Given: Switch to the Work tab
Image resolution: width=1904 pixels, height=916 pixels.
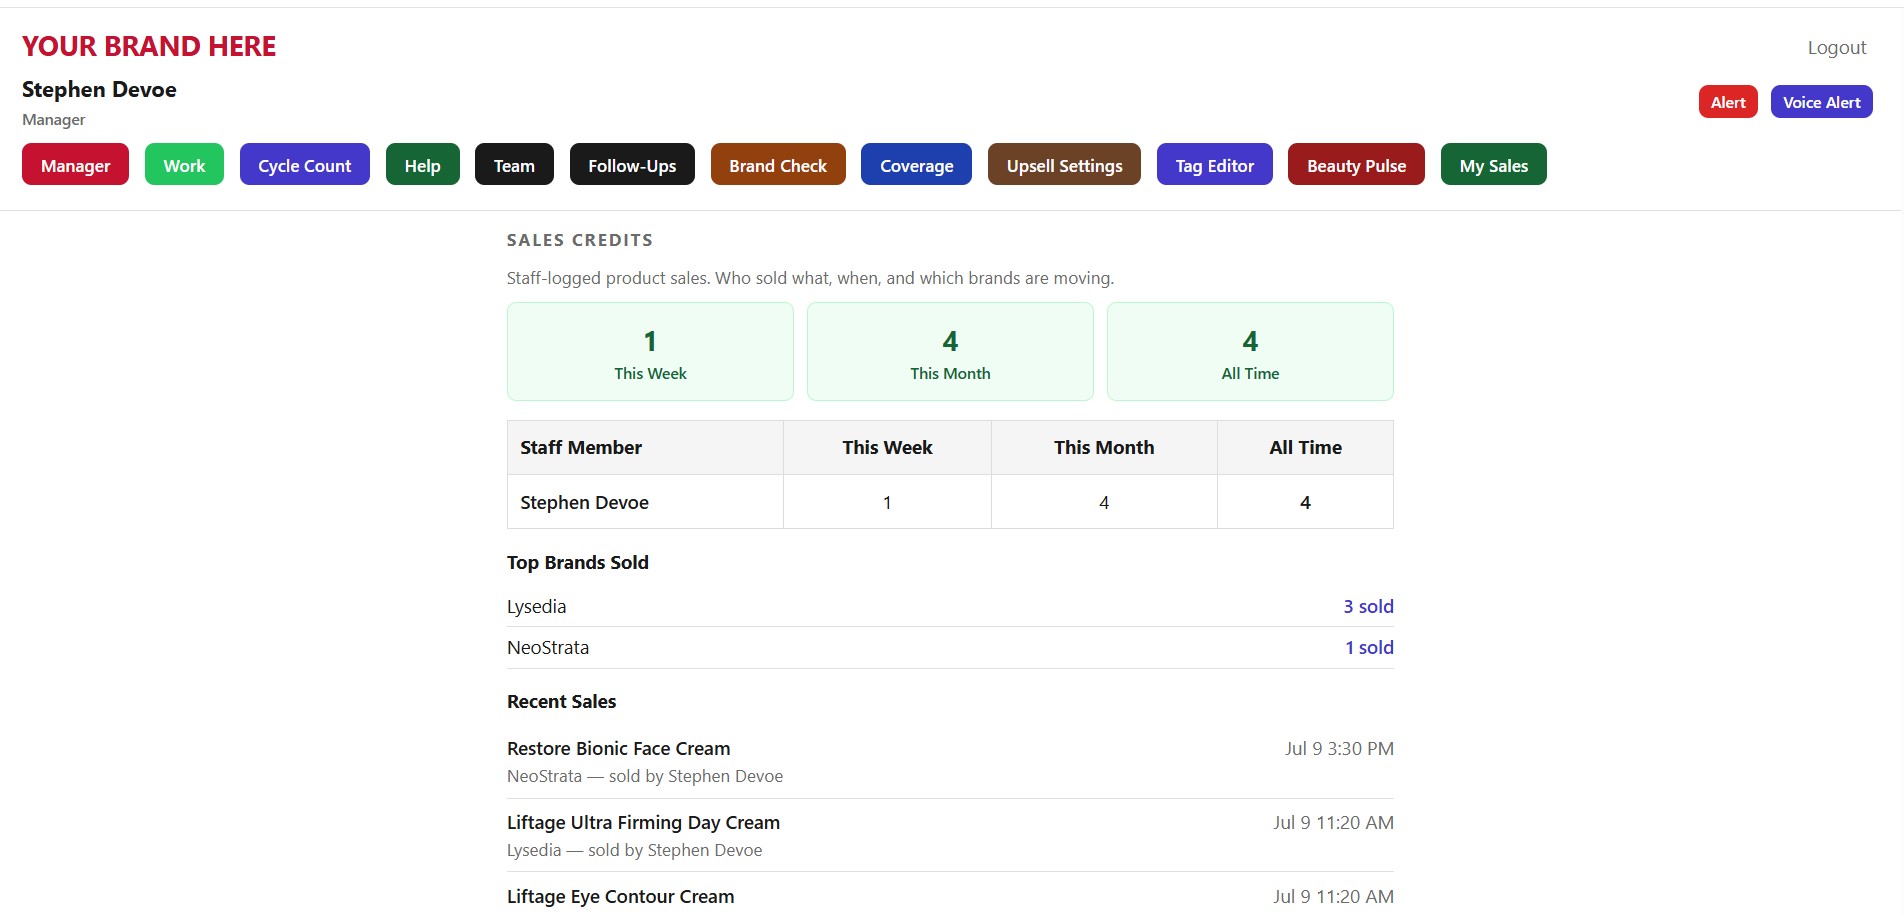Looking at the screenshot, I should (184, 165).
